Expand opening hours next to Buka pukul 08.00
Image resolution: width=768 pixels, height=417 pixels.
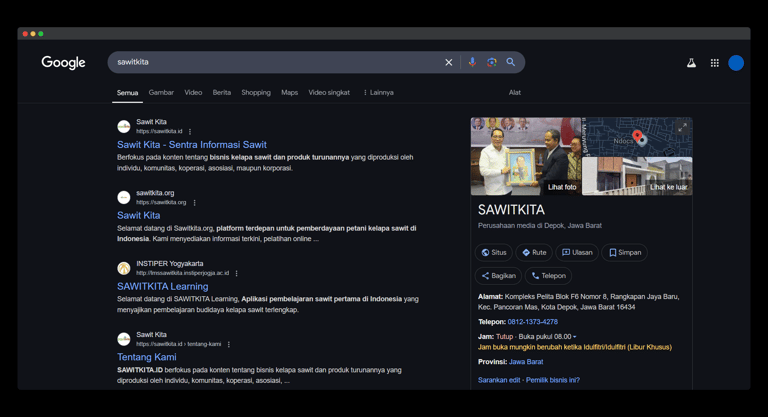(x=575, y=337)
